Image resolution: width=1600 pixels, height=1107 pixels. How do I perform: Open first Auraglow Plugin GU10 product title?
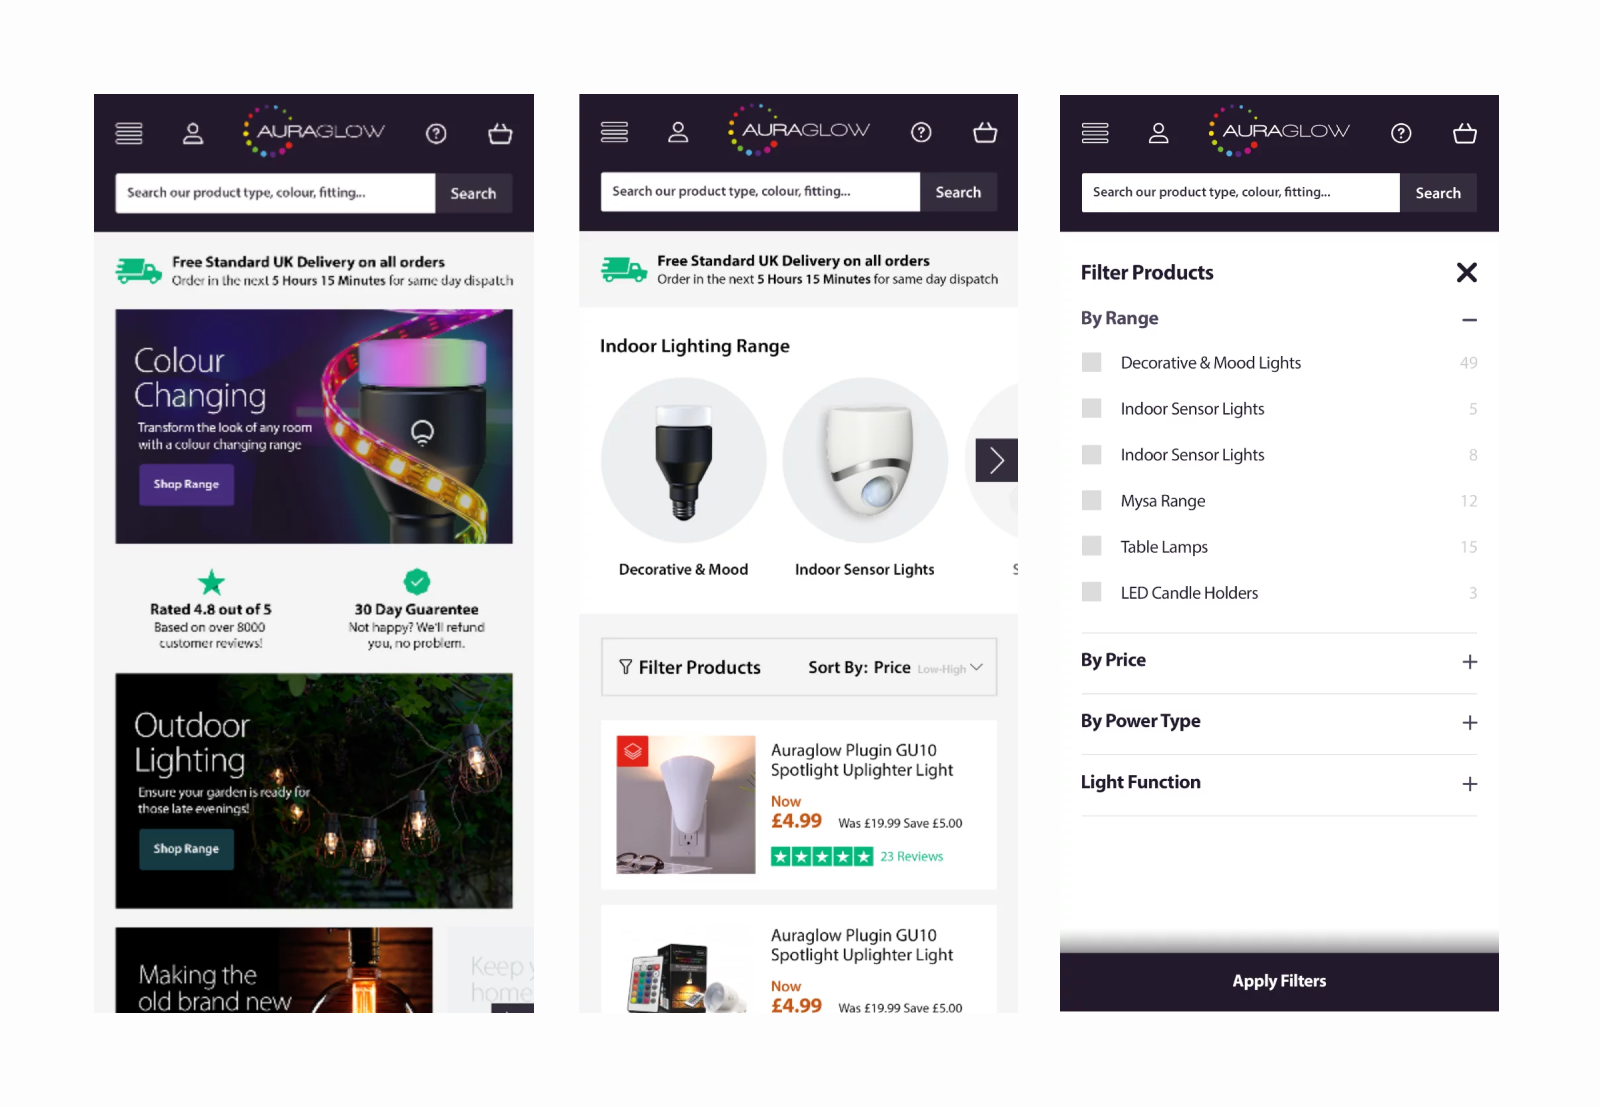point(862,760)
